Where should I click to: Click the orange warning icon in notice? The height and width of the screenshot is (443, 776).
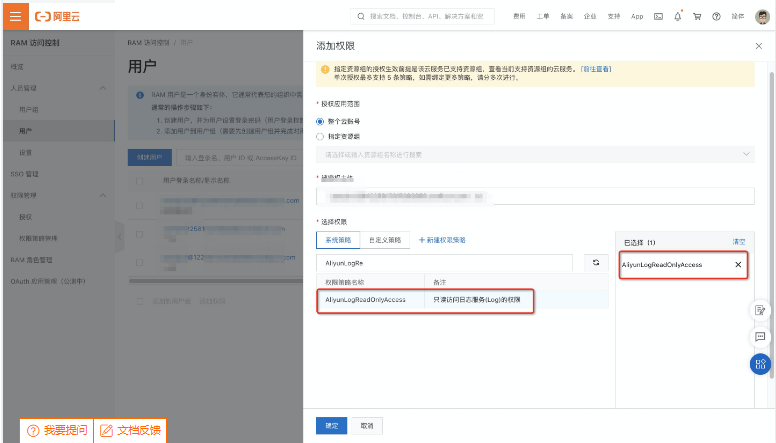point(325,69)
